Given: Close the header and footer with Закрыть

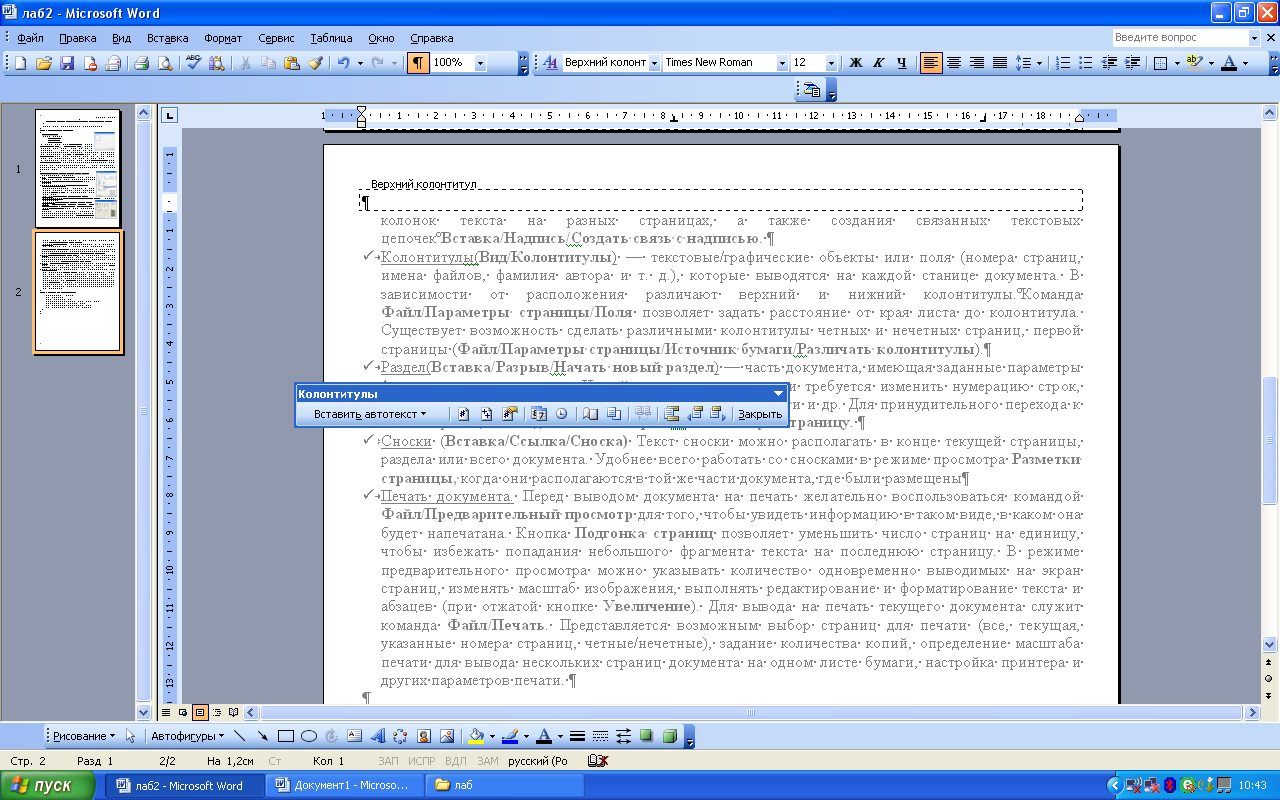Looking at the screenshot, I should pos(760,413).
